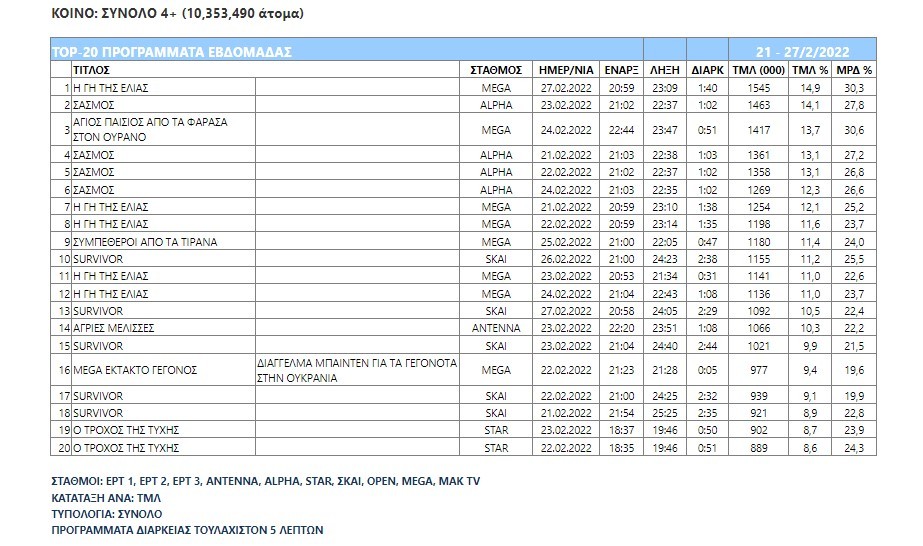The image size is (923, 546).
Task: Click the ΔΙΑΓΓΕΛΜΑ ΜΠΑΙΝΤΕΝ description cell
Action: 357,370
